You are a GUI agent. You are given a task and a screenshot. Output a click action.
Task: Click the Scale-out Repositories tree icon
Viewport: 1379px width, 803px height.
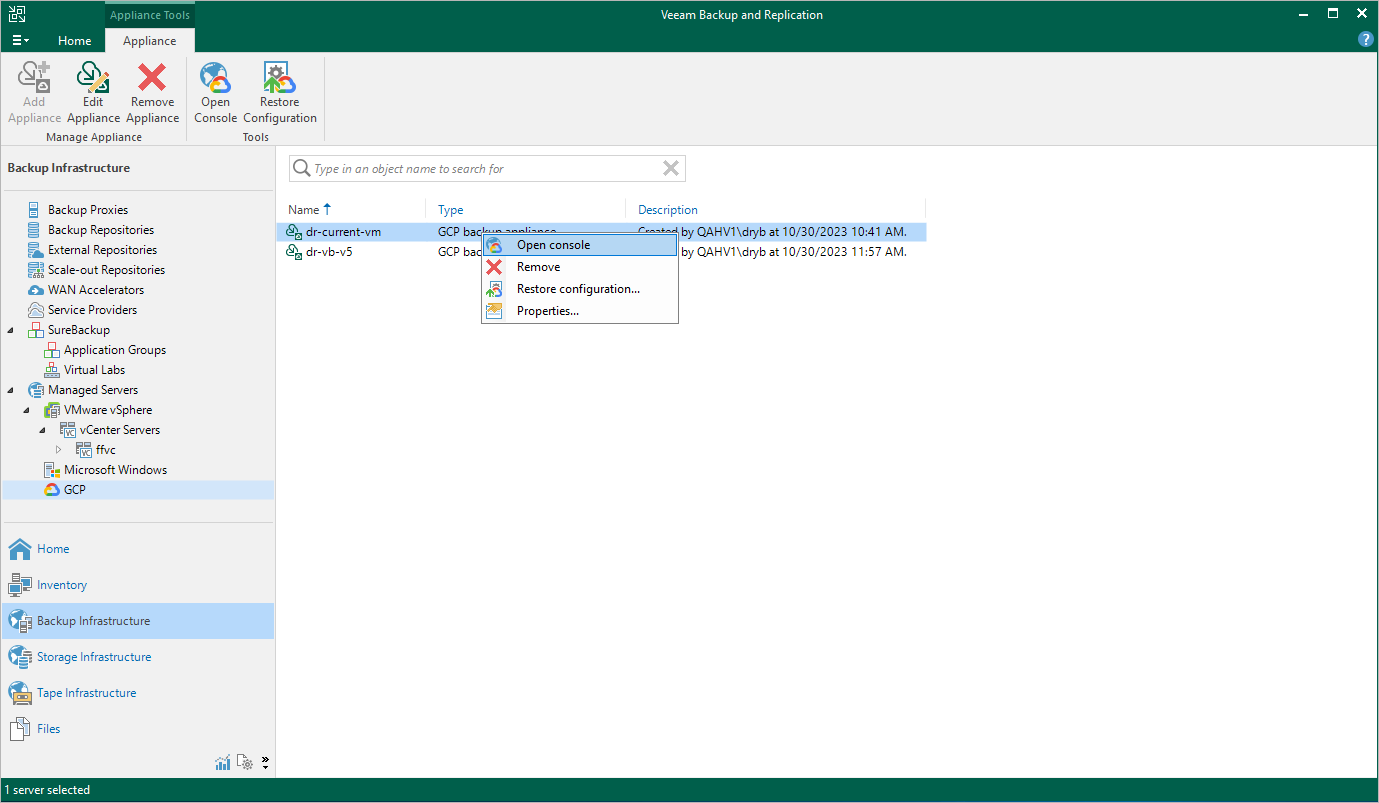tap(36, 270)
